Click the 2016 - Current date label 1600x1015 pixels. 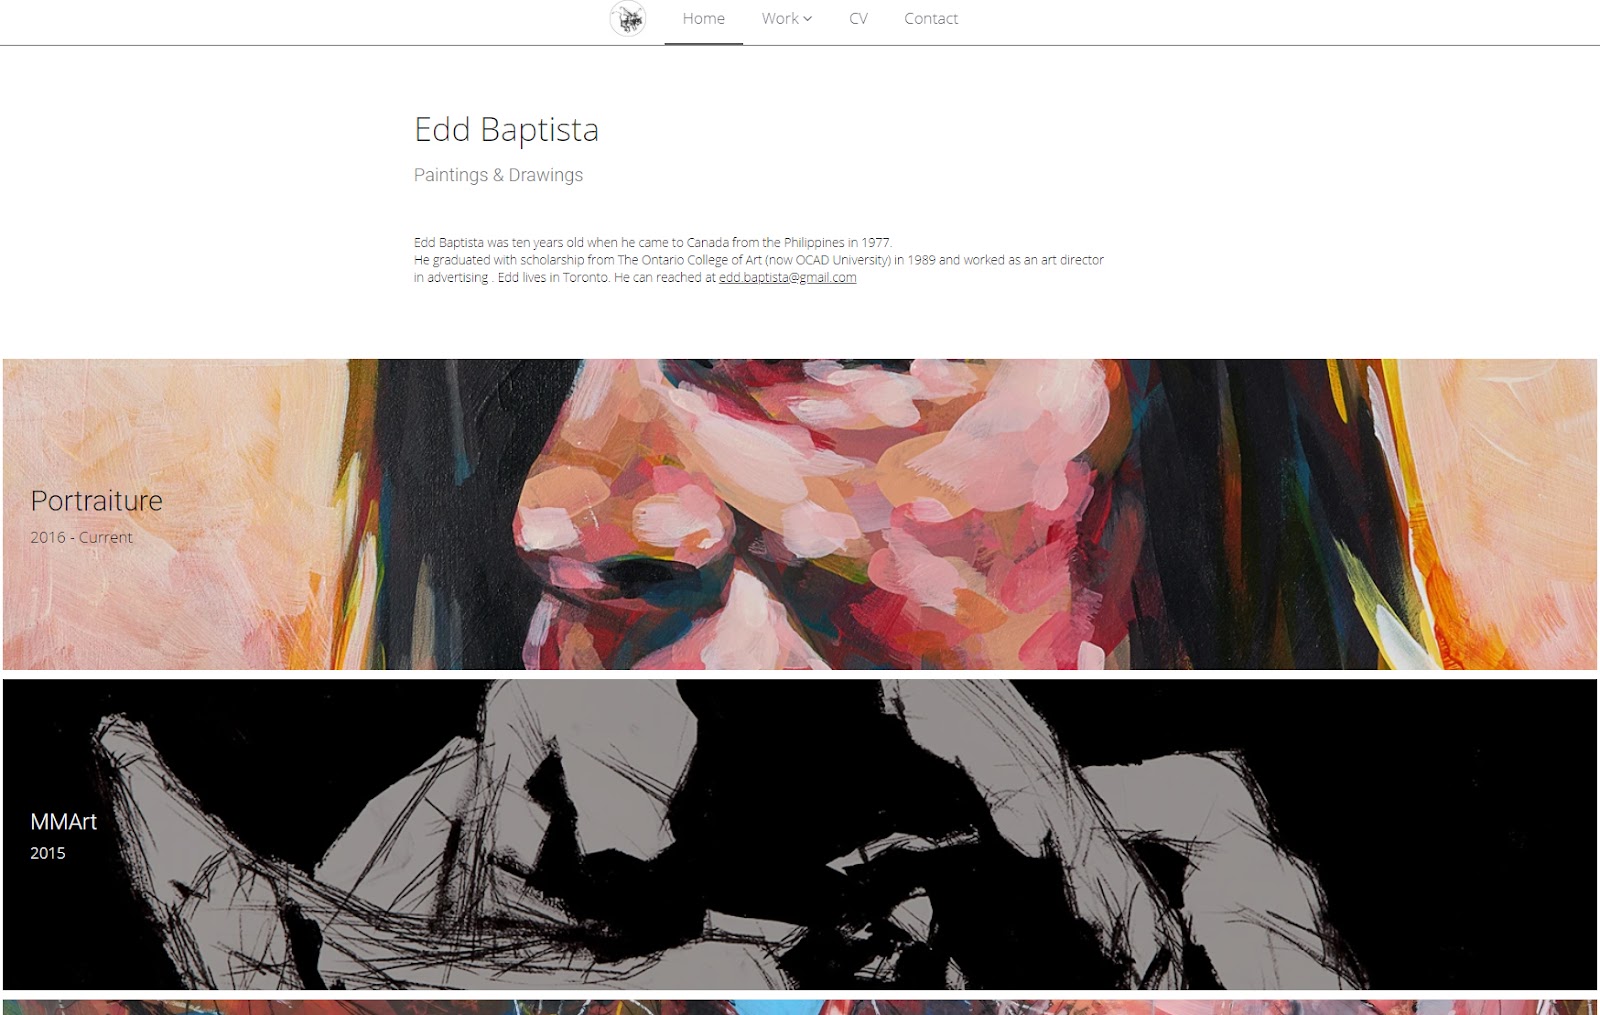coord(81,537)
